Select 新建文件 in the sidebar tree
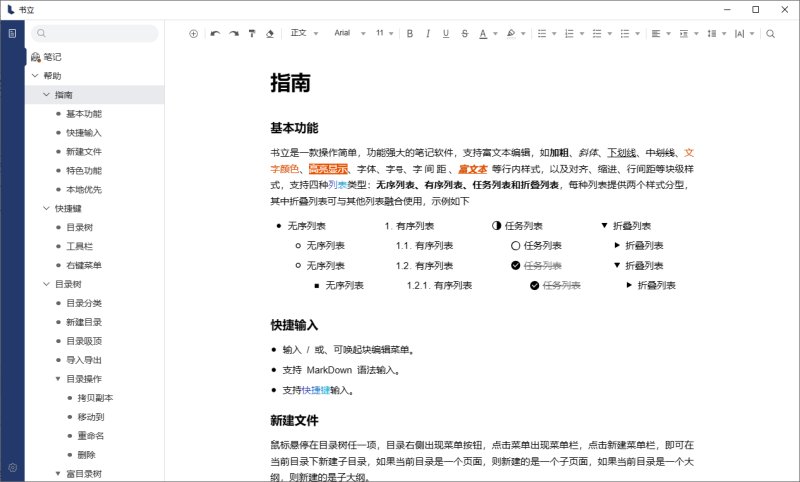Screen dimensions: 800x482 click(x=84, y=151)
